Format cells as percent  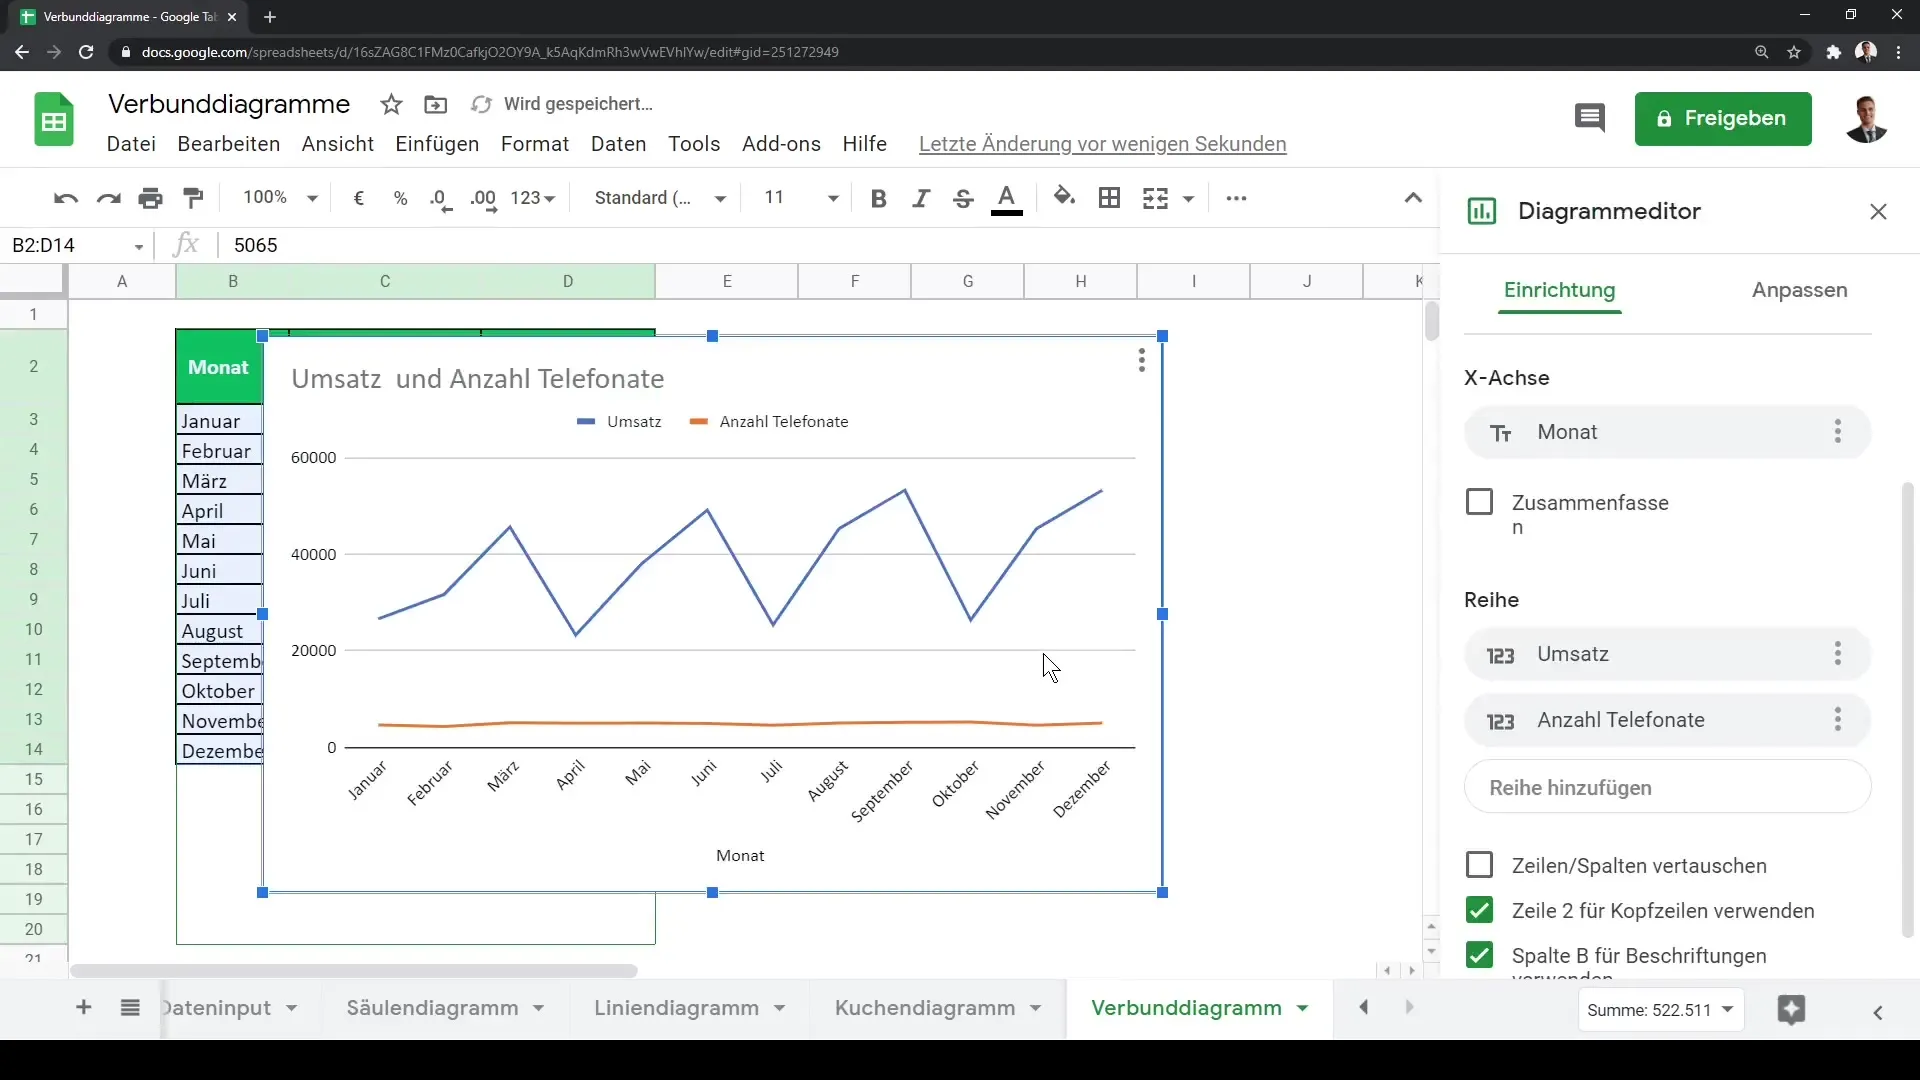coord(401,198)
